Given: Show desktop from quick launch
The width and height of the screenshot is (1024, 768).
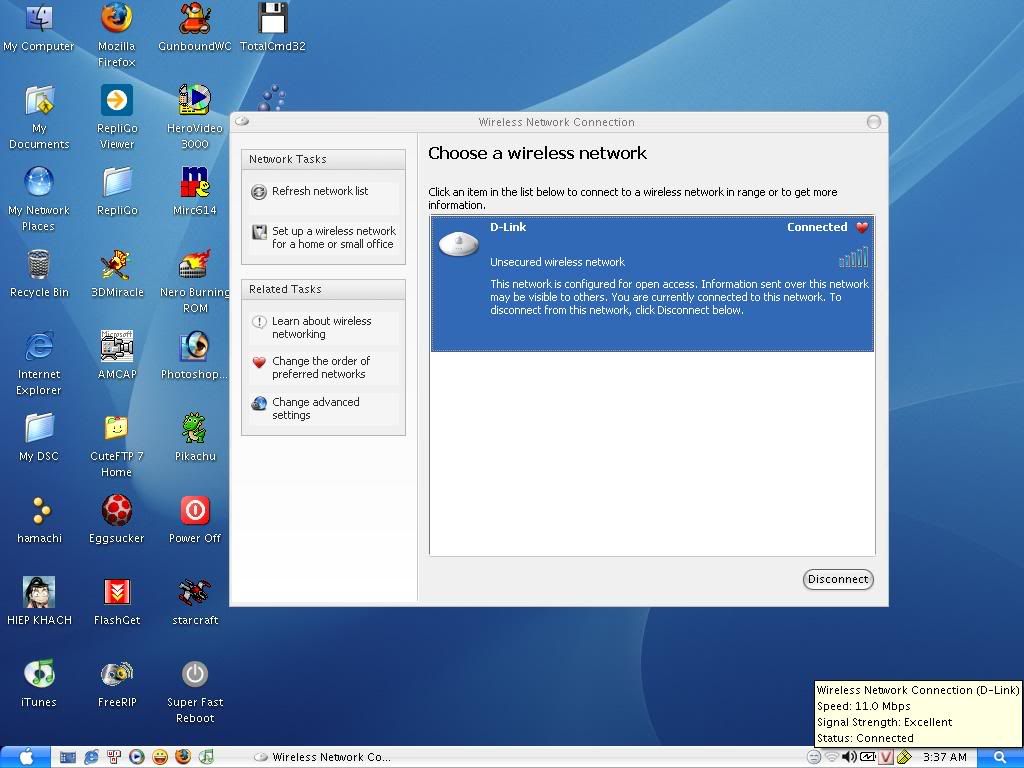Looking at the screenshot, I should pos(68,757).
